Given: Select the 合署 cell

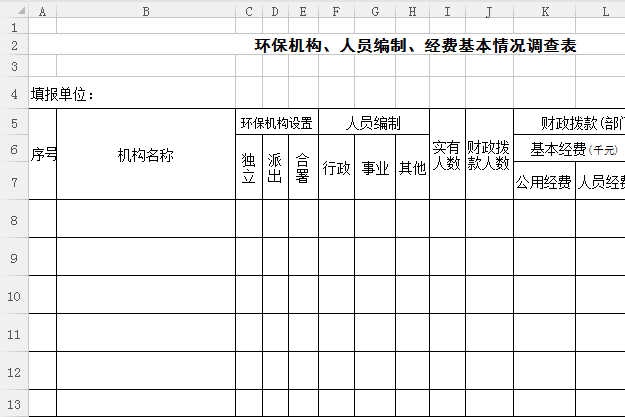Looking at the screenshot, I should pyautogui.click(x=303, y=168).
